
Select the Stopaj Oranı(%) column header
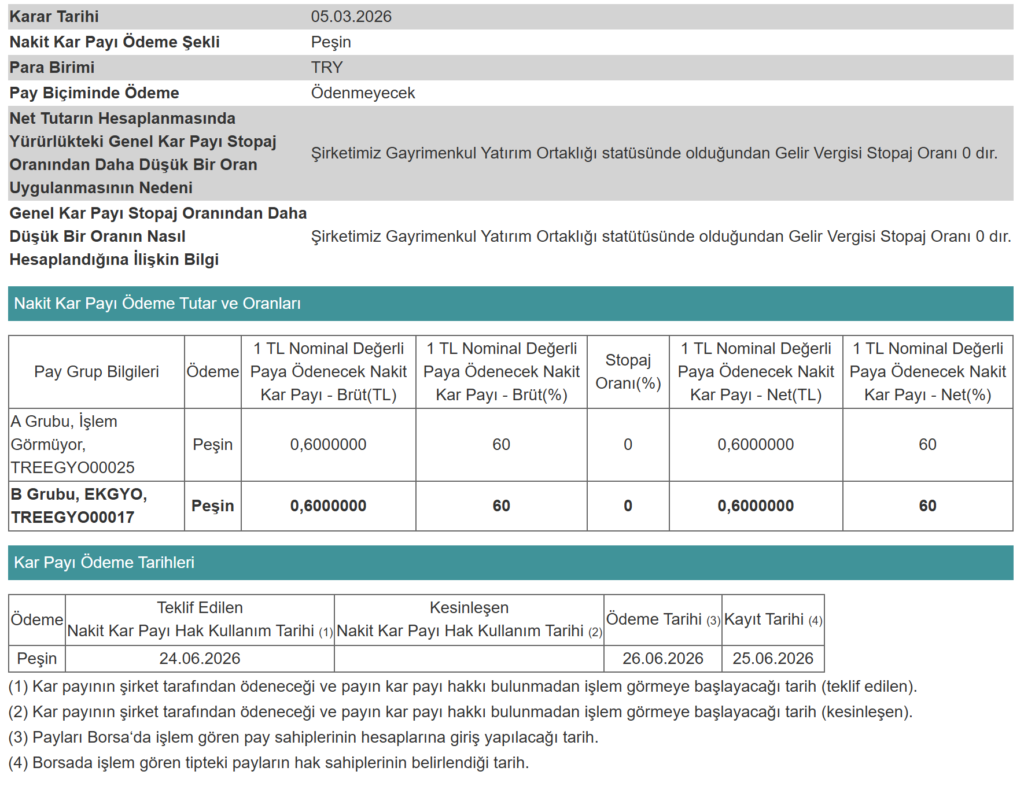pos(628,371)
